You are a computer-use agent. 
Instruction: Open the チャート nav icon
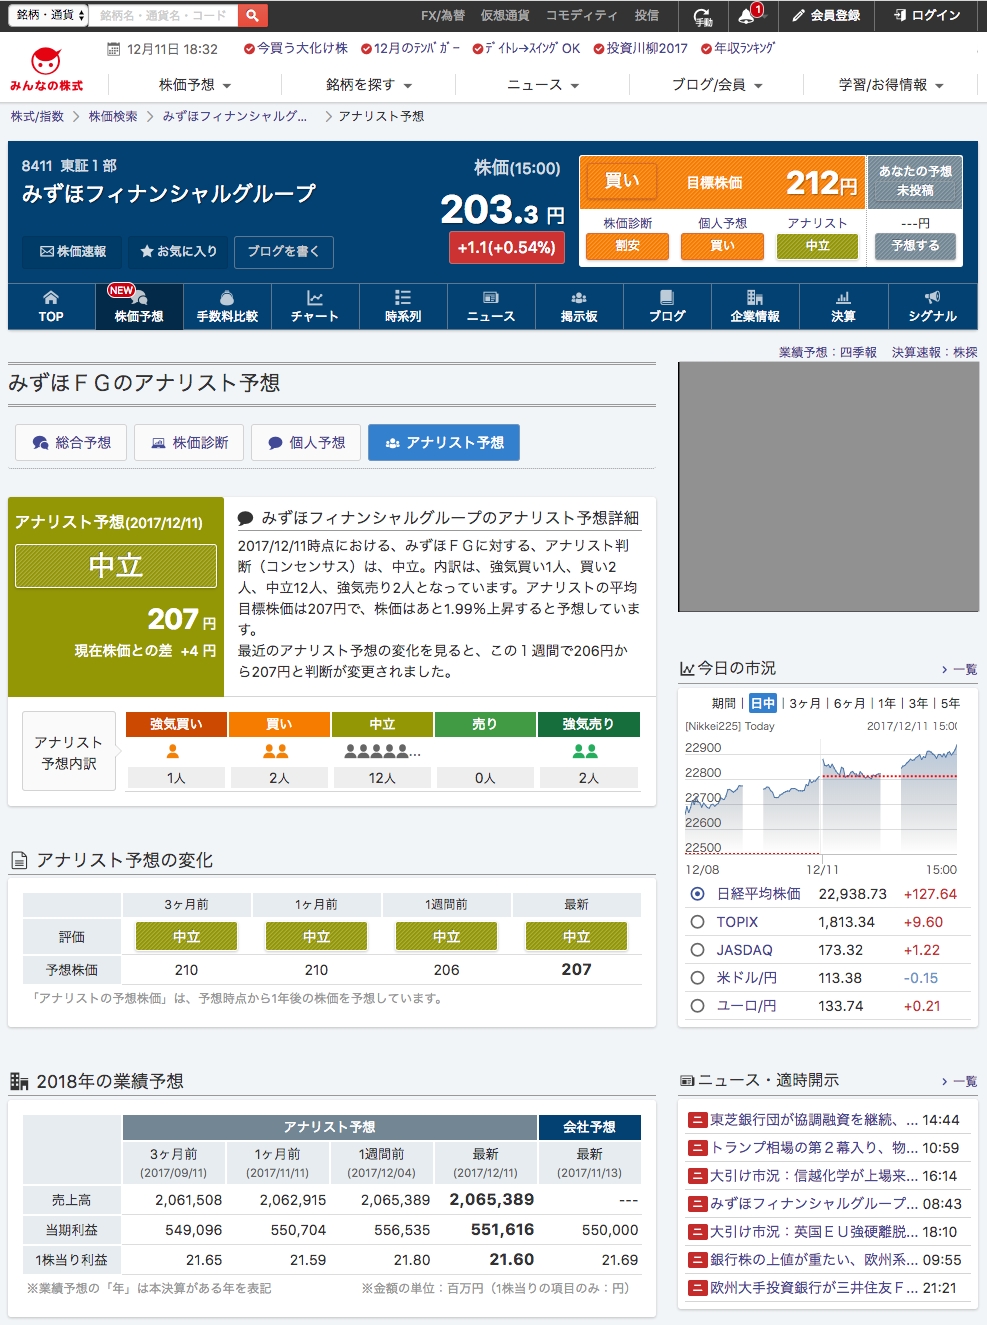tap(315, 306)
